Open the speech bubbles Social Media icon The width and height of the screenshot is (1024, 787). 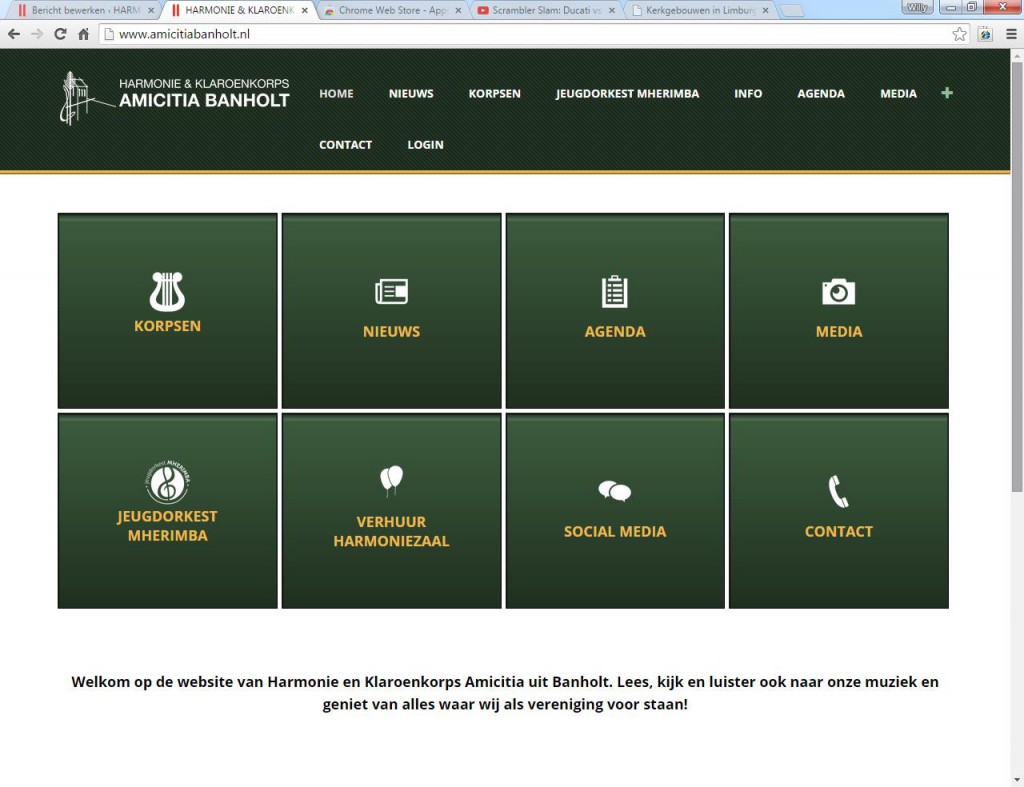click(x=614, y=491)
